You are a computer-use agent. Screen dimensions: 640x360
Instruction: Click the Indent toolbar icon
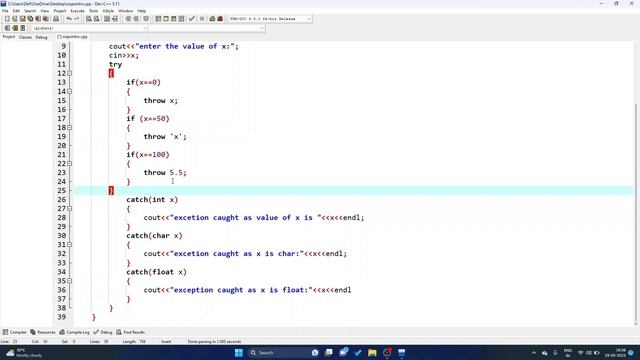tap(128, 19)
